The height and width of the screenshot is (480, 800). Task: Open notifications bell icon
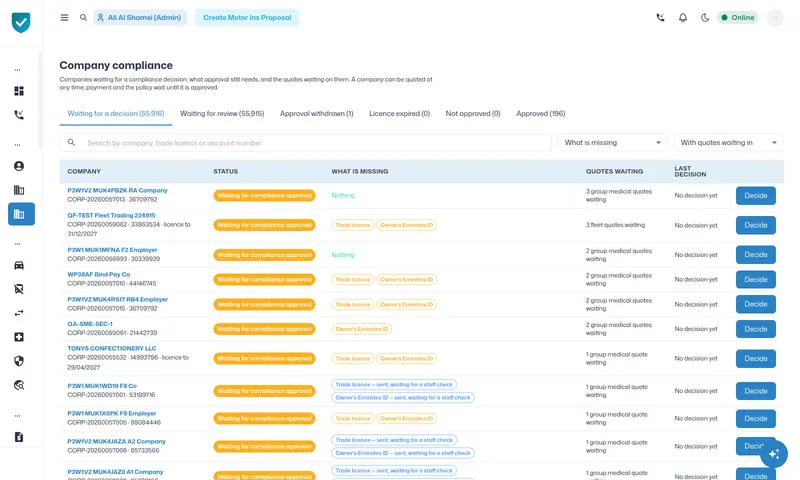tap(683, 17)
